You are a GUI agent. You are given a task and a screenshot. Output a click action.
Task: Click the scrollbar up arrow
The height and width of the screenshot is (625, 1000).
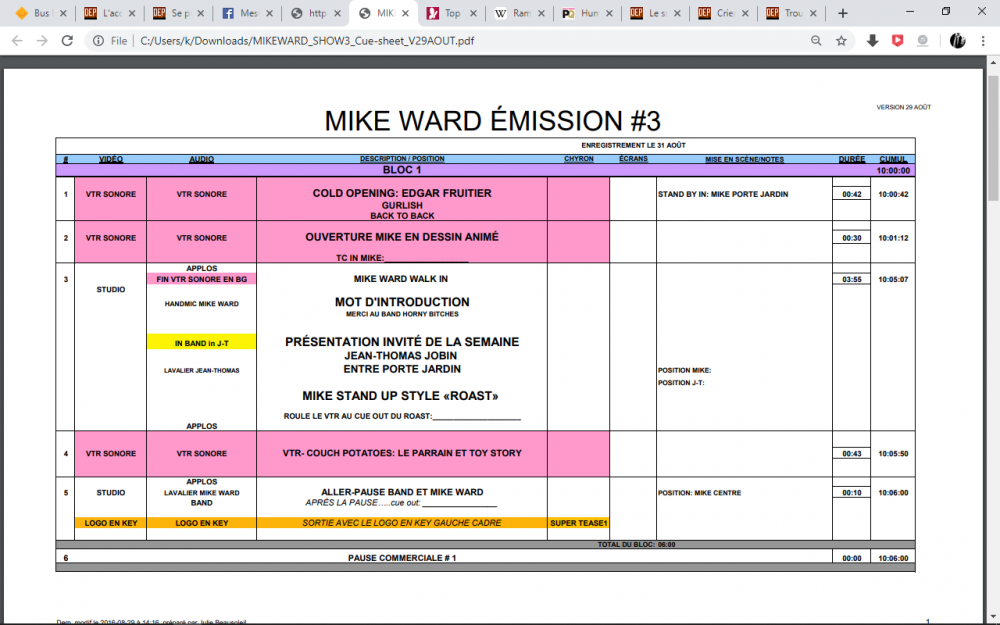coord(992,64)
